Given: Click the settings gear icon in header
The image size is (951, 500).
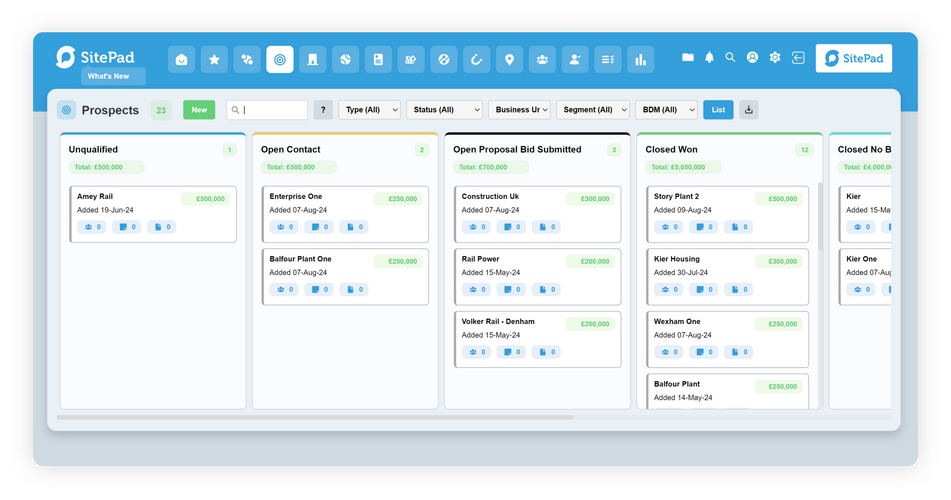Looking at the screenshot, I should point(774,58).
